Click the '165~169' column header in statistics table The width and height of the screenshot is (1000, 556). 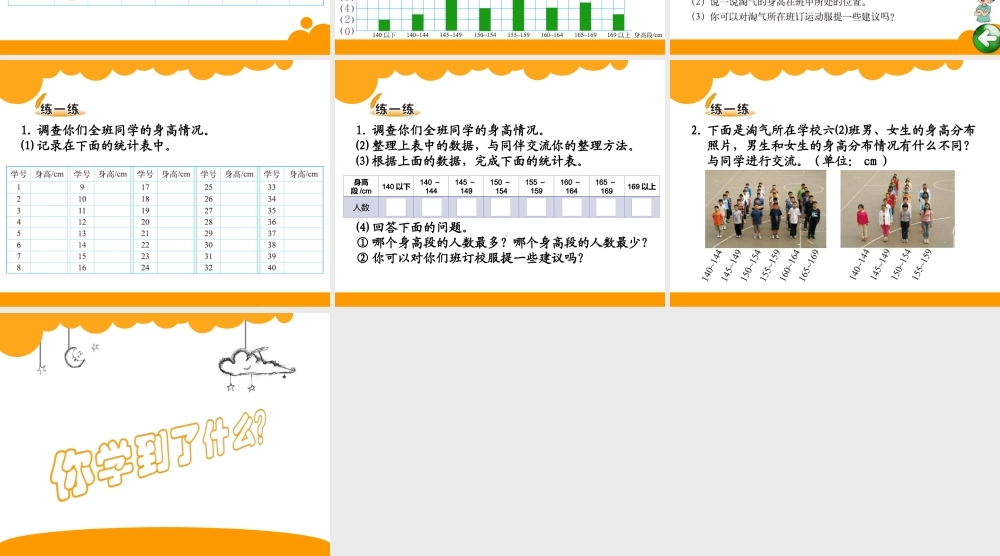coord(606,186)
